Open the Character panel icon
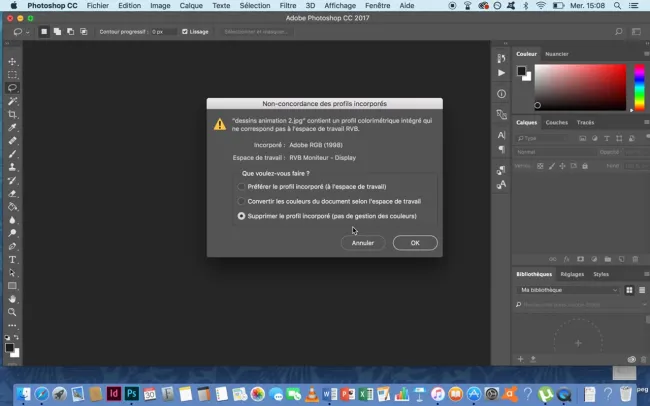 click(x=501, y=135)
